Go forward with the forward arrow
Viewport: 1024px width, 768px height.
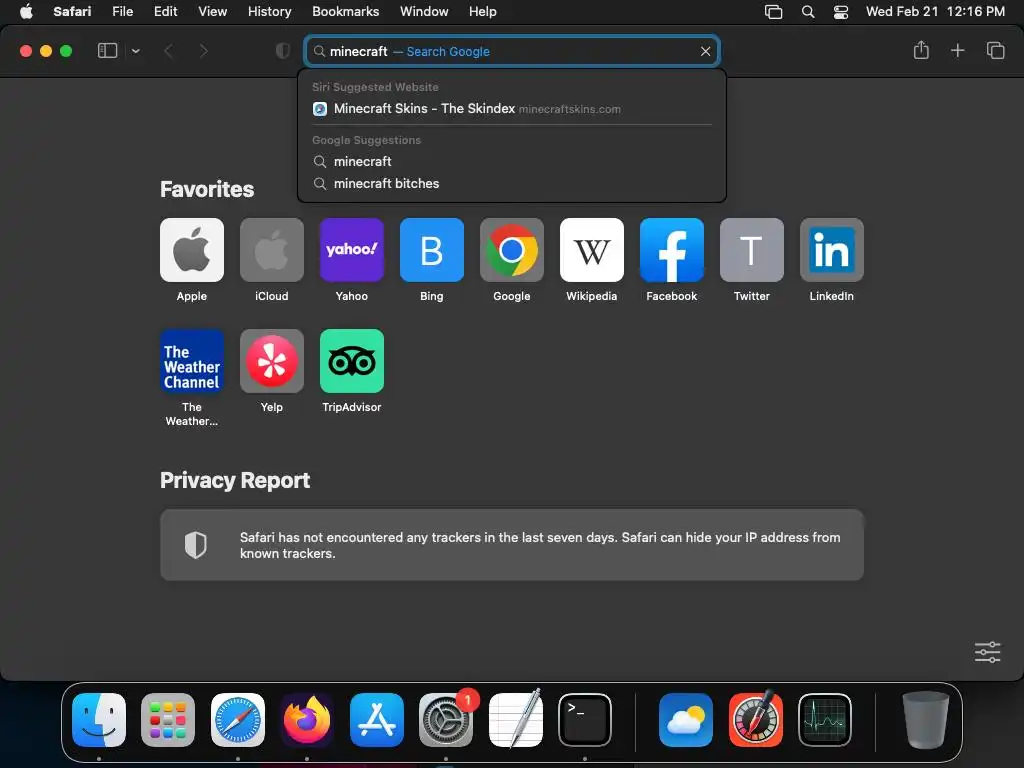tap(203, 51)
